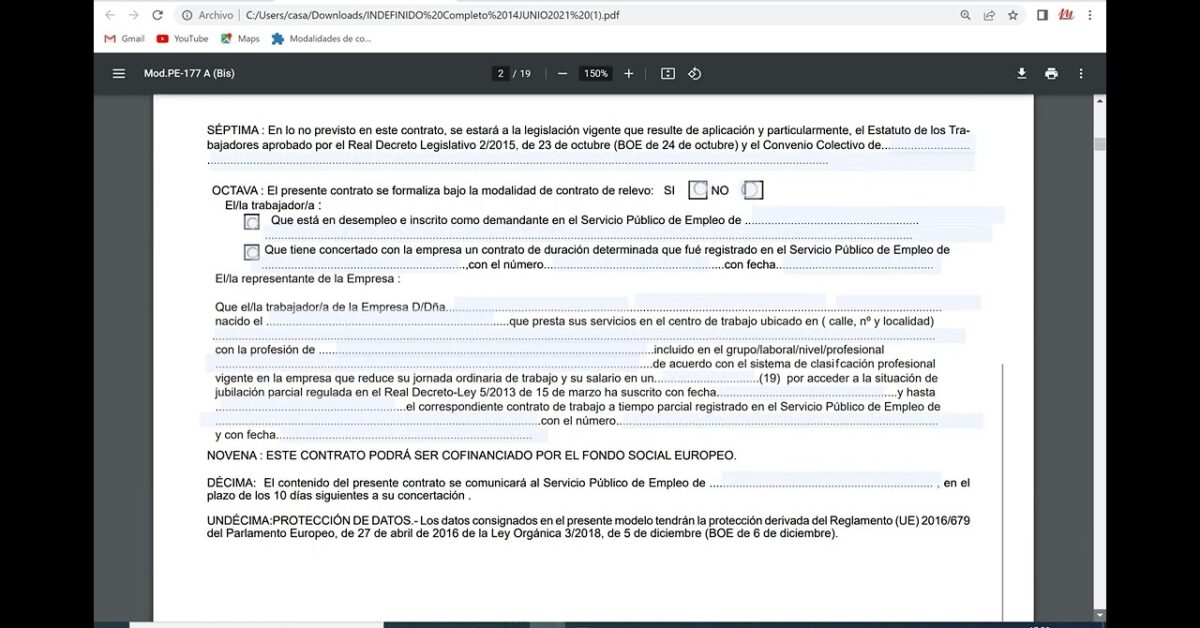
Task: Tick the 'Que está en desempleo' checkbox
Action: click(x=252, y=222)
